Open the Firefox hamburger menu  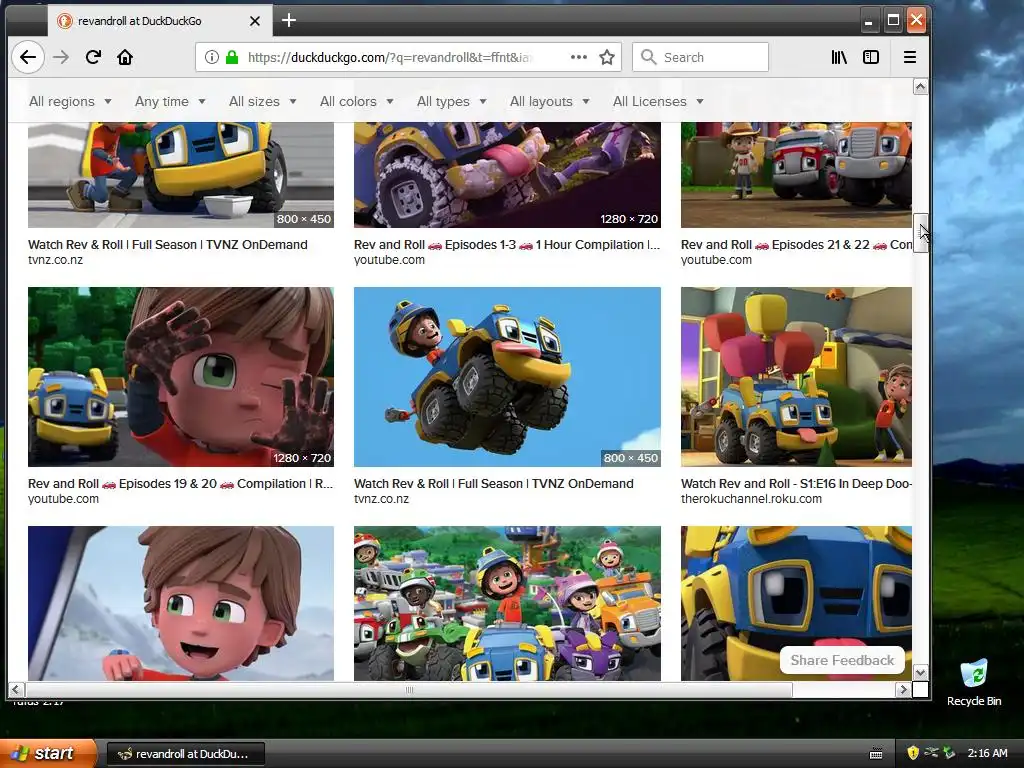click(909, 57)
